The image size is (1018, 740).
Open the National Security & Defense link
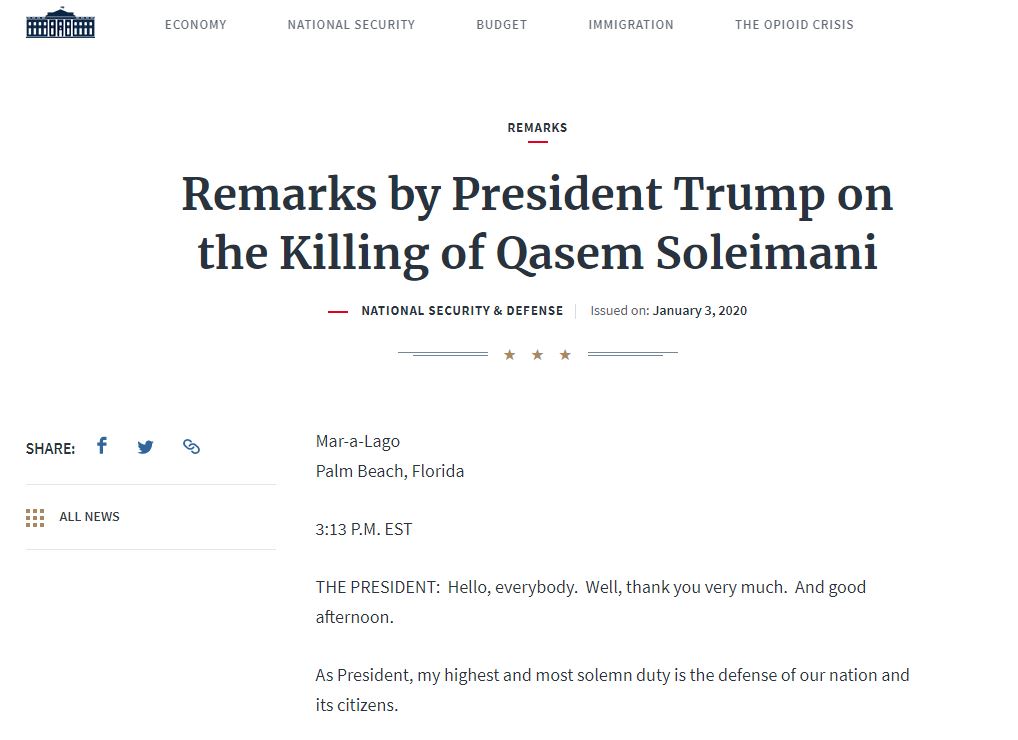(x=462, y=311)
